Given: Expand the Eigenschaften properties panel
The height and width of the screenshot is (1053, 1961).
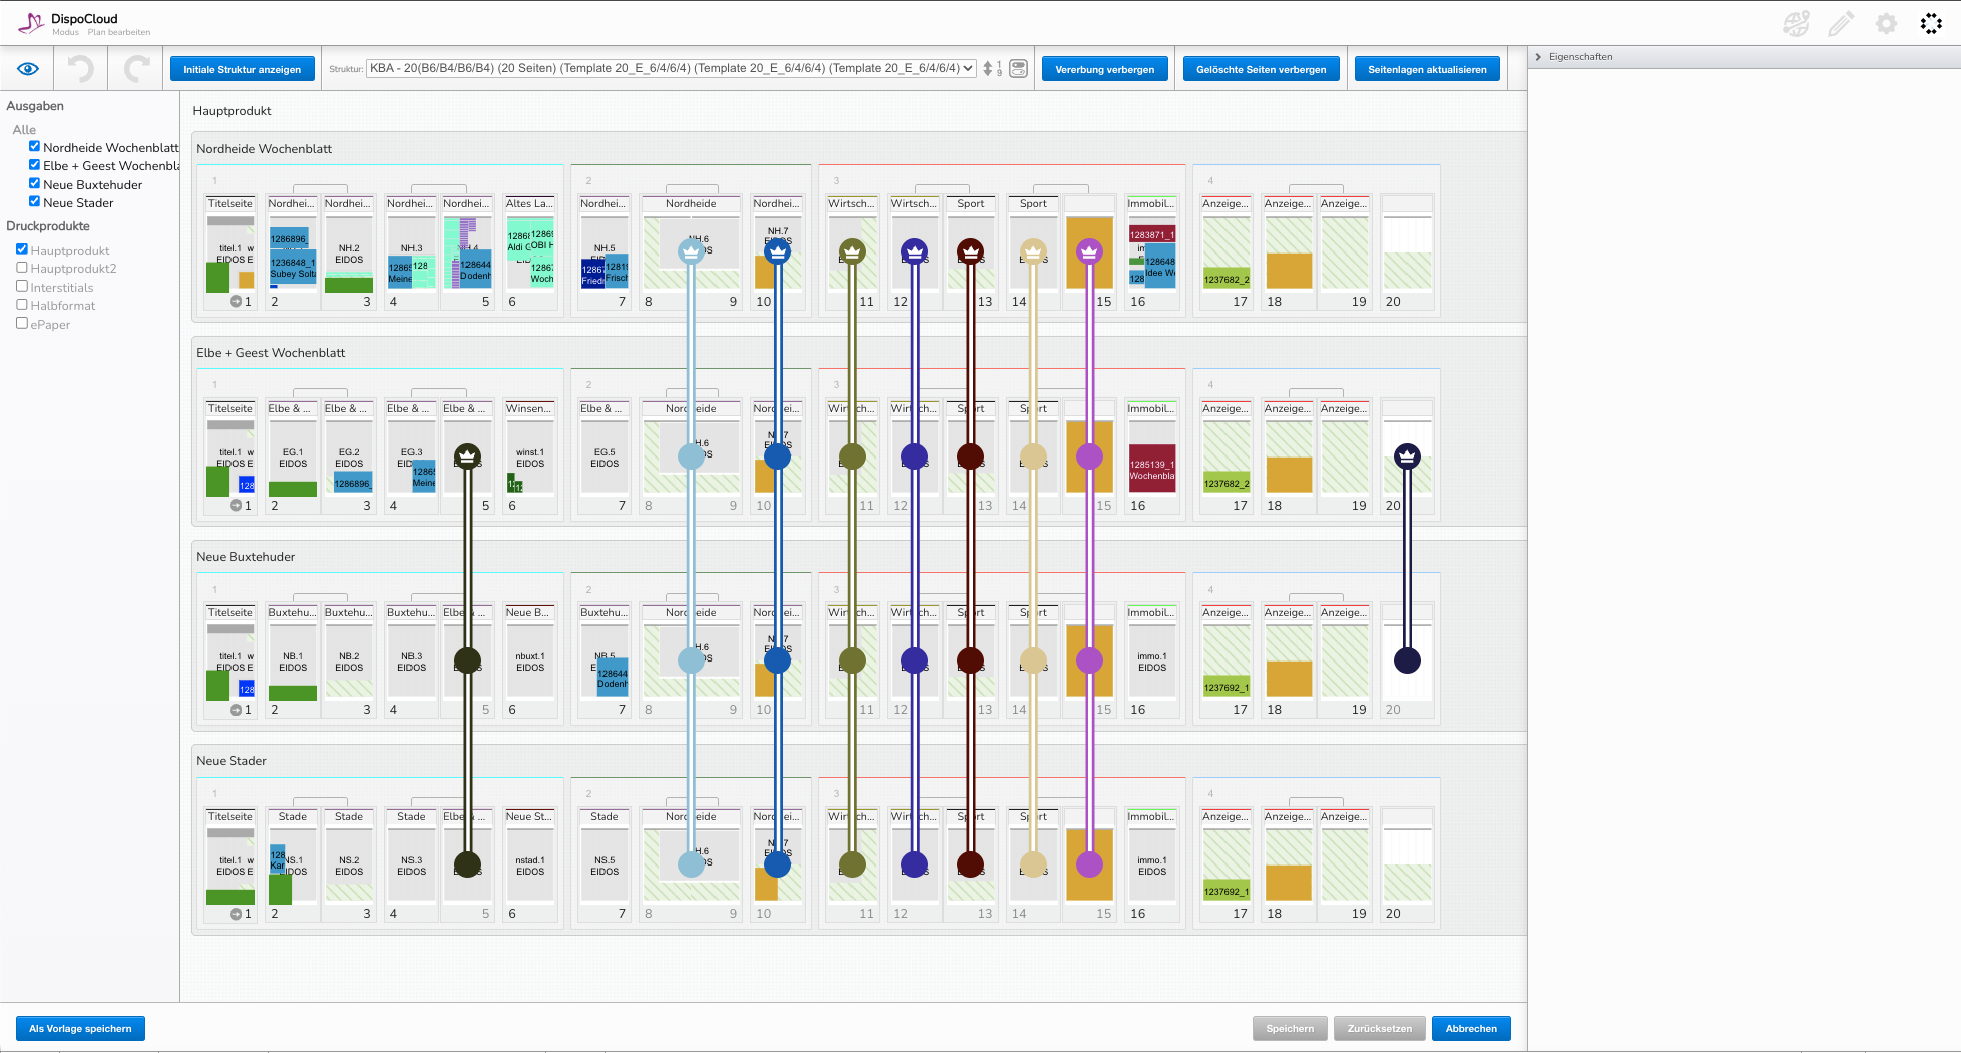Looking at the screenshot, I should (x=1539, y=57).
